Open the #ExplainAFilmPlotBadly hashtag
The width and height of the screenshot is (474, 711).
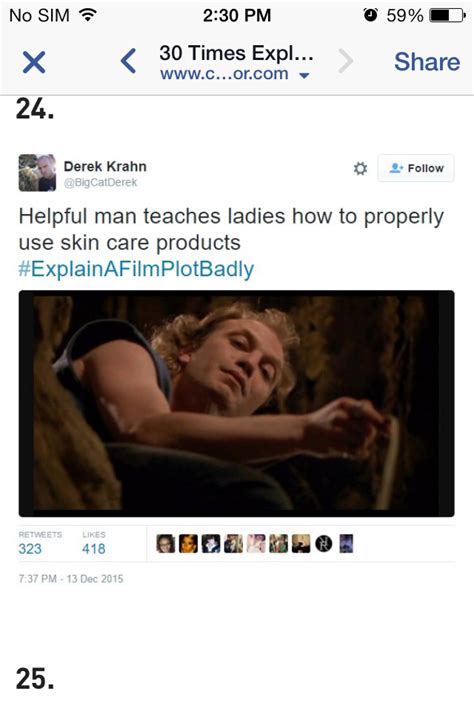point(136,269)
